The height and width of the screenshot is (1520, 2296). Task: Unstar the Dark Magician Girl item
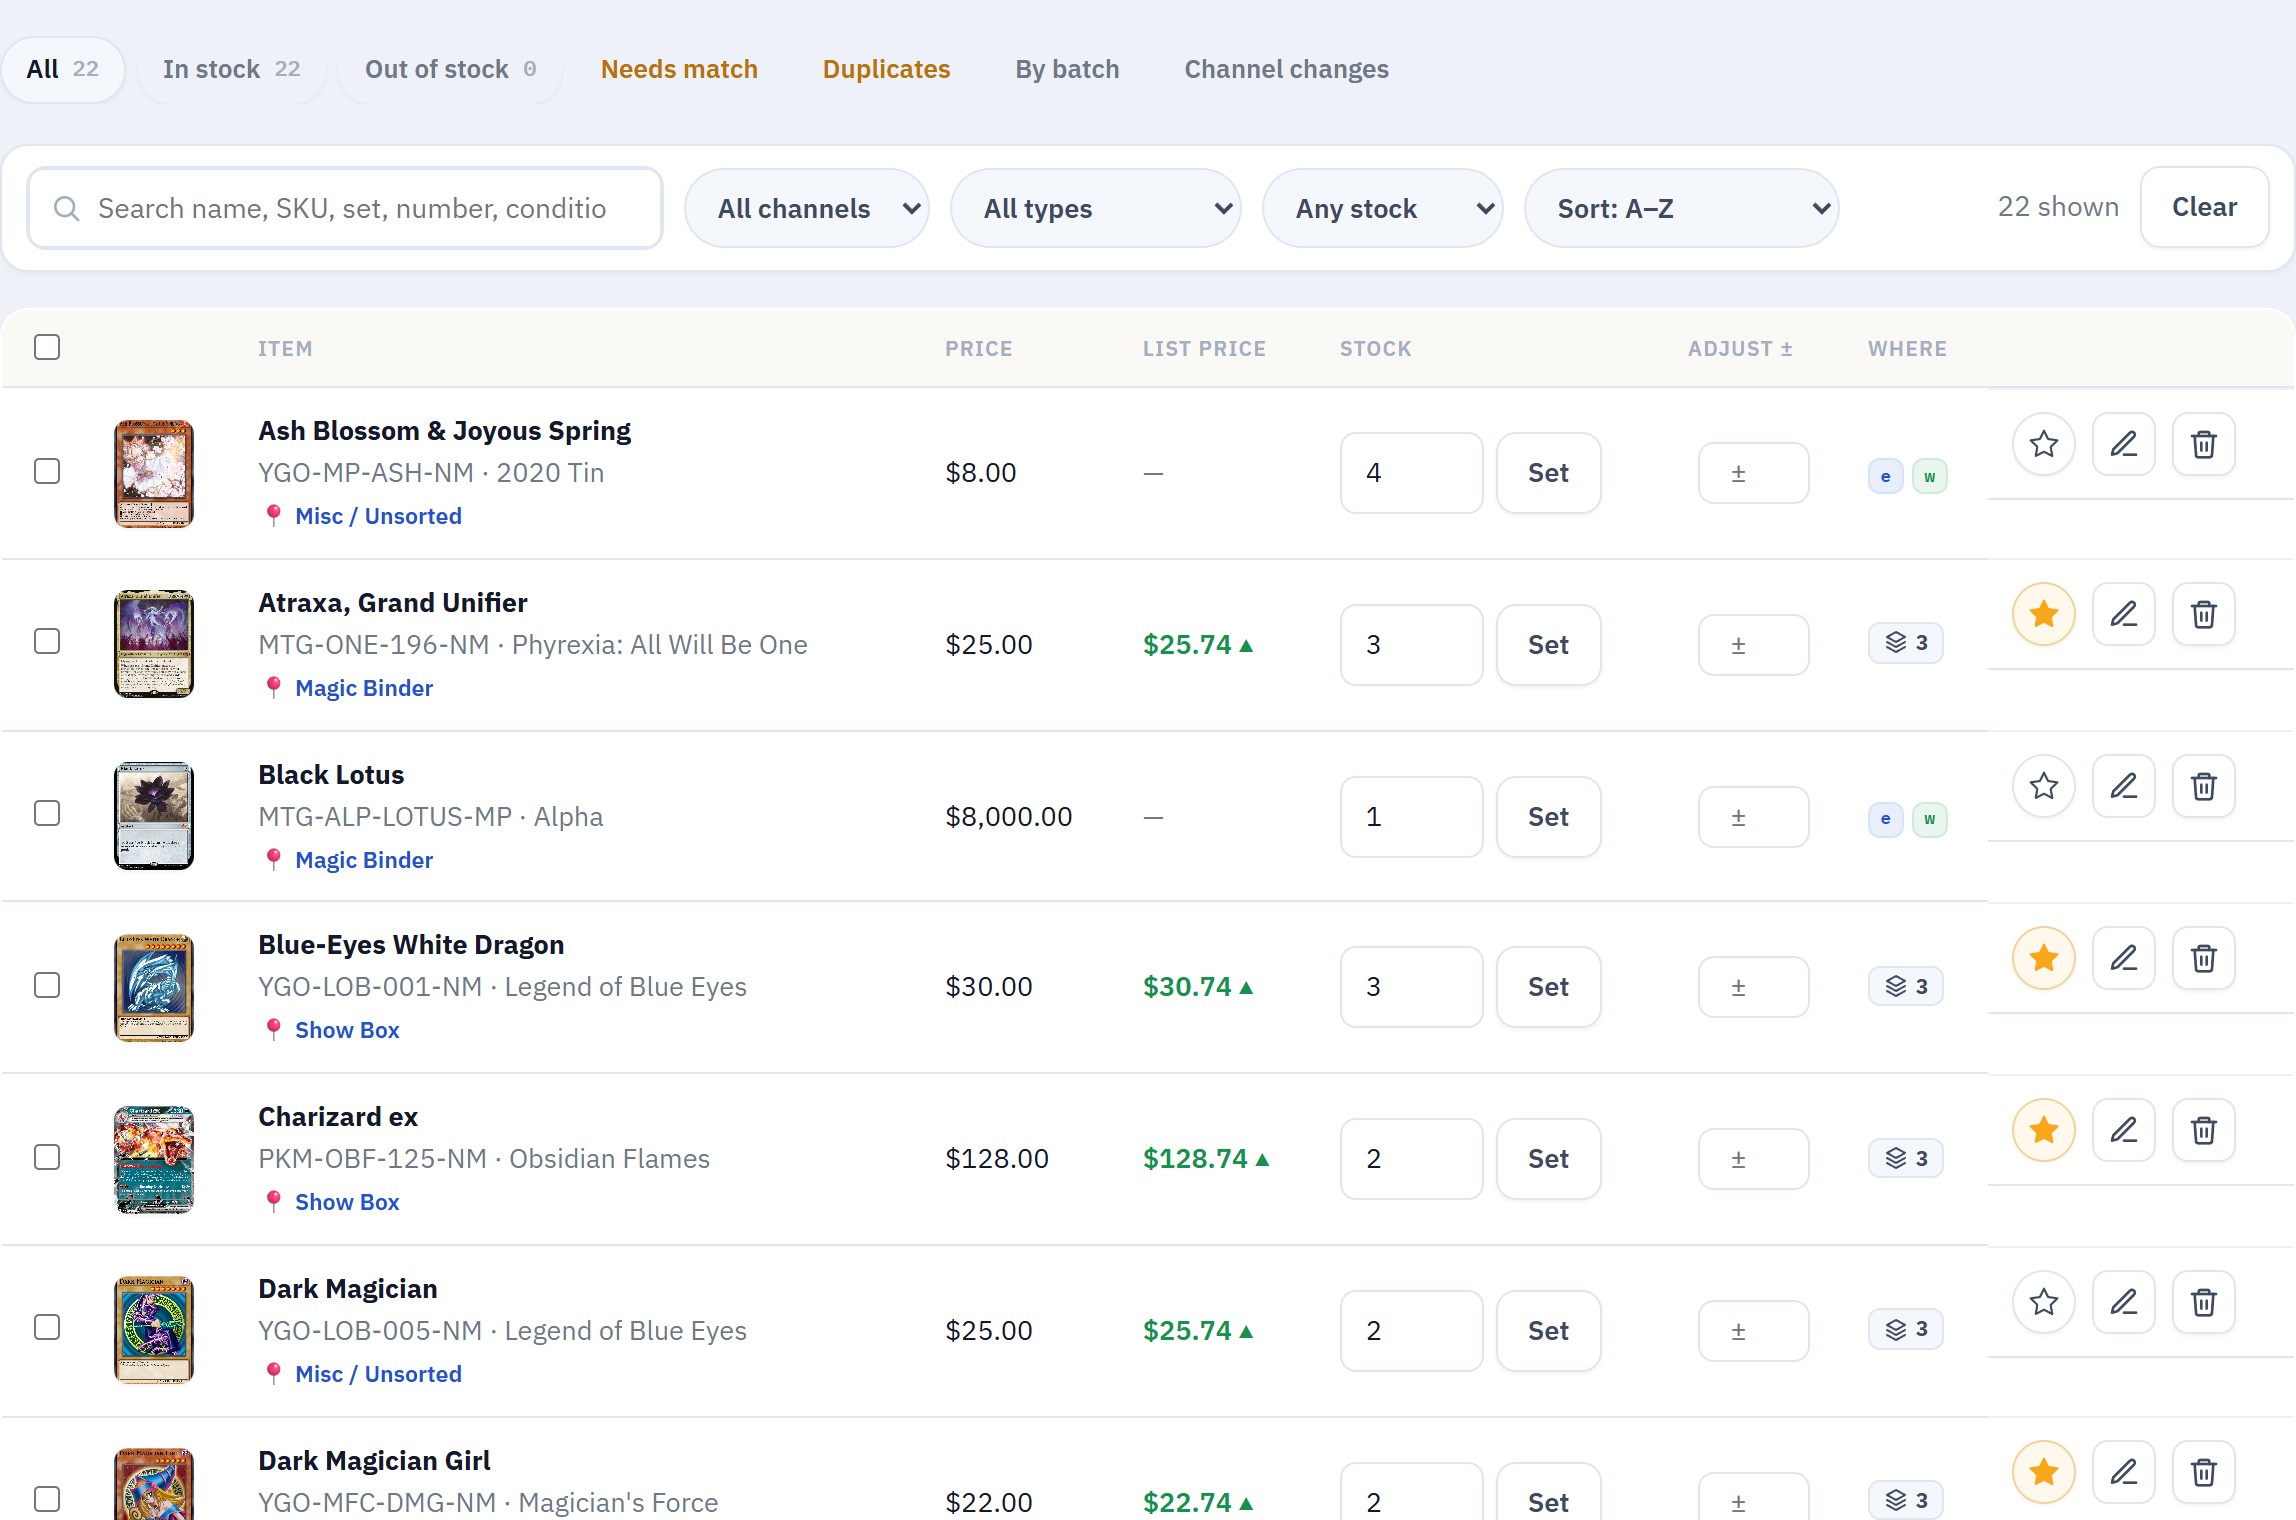pos(2044,1472)
